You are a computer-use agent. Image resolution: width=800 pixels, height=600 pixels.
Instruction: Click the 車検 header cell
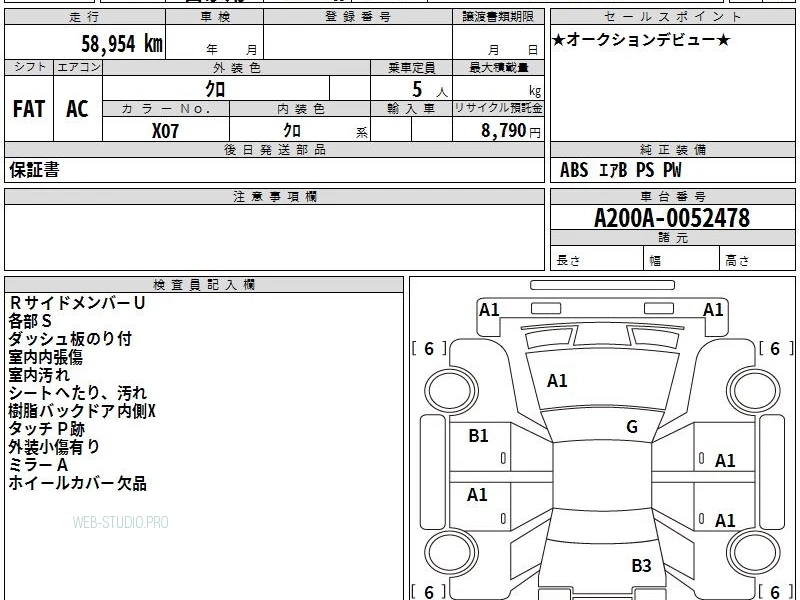coord(215,17)
